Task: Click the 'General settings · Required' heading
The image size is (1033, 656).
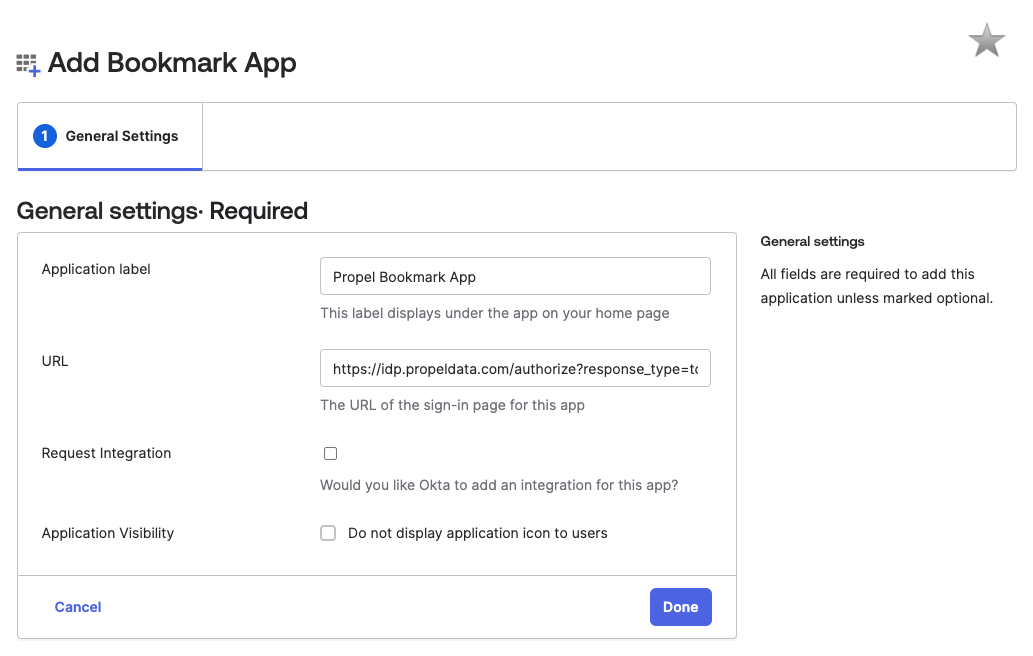Action: [x=162, y=211]
